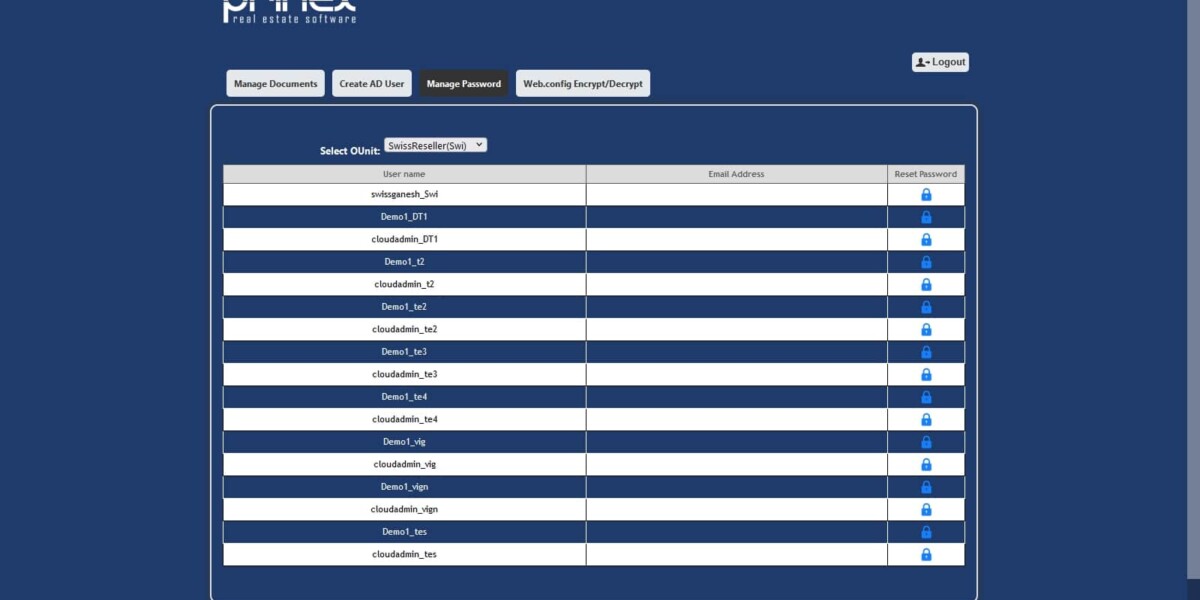Click lock icon in cloudadmin_tes row

pos(926,555)
